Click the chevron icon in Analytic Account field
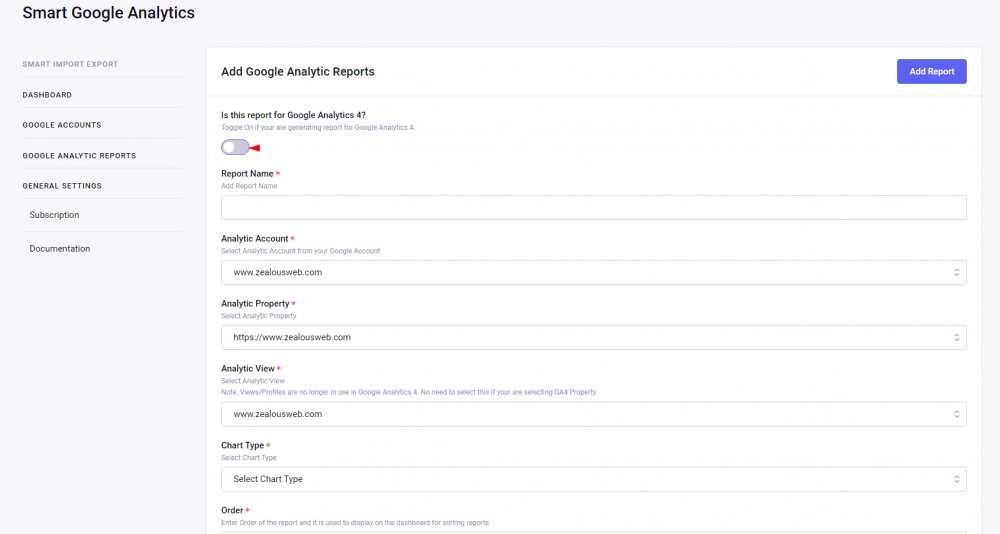 pos(956,272)
